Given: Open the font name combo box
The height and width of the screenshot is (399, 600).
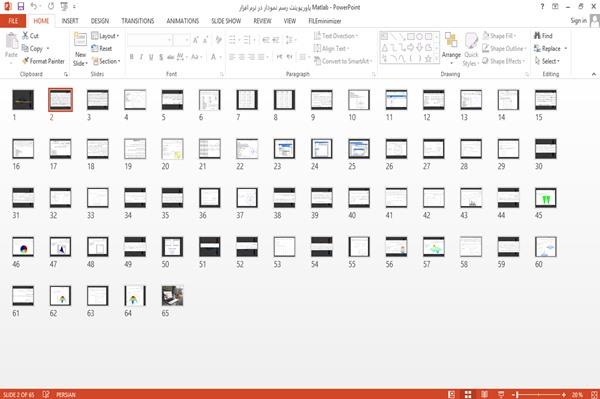Looking at the screenshot, I should (x=149, y=40).
